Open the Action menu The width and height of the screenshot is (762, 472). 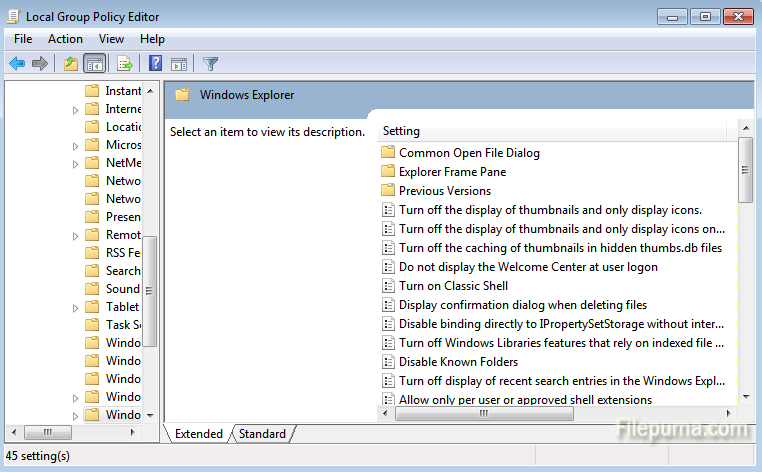[65, 39]
